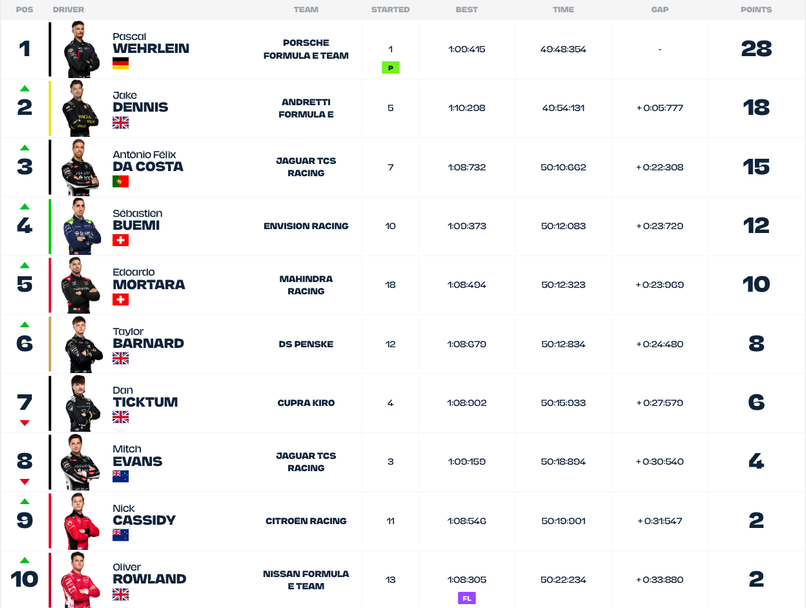Click the green team color bar beside Buemi

coord(50,226)
